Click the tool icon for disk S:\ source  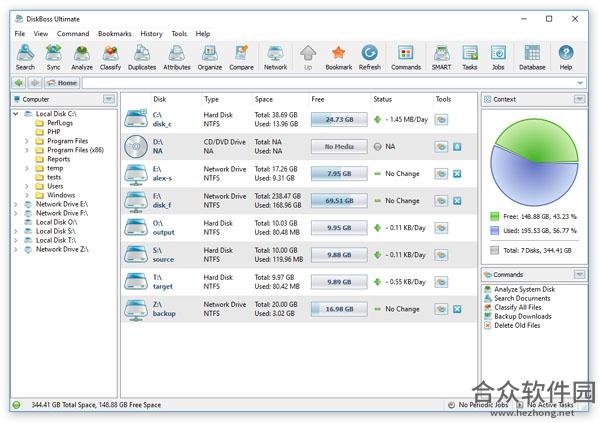tap(441, 255)
